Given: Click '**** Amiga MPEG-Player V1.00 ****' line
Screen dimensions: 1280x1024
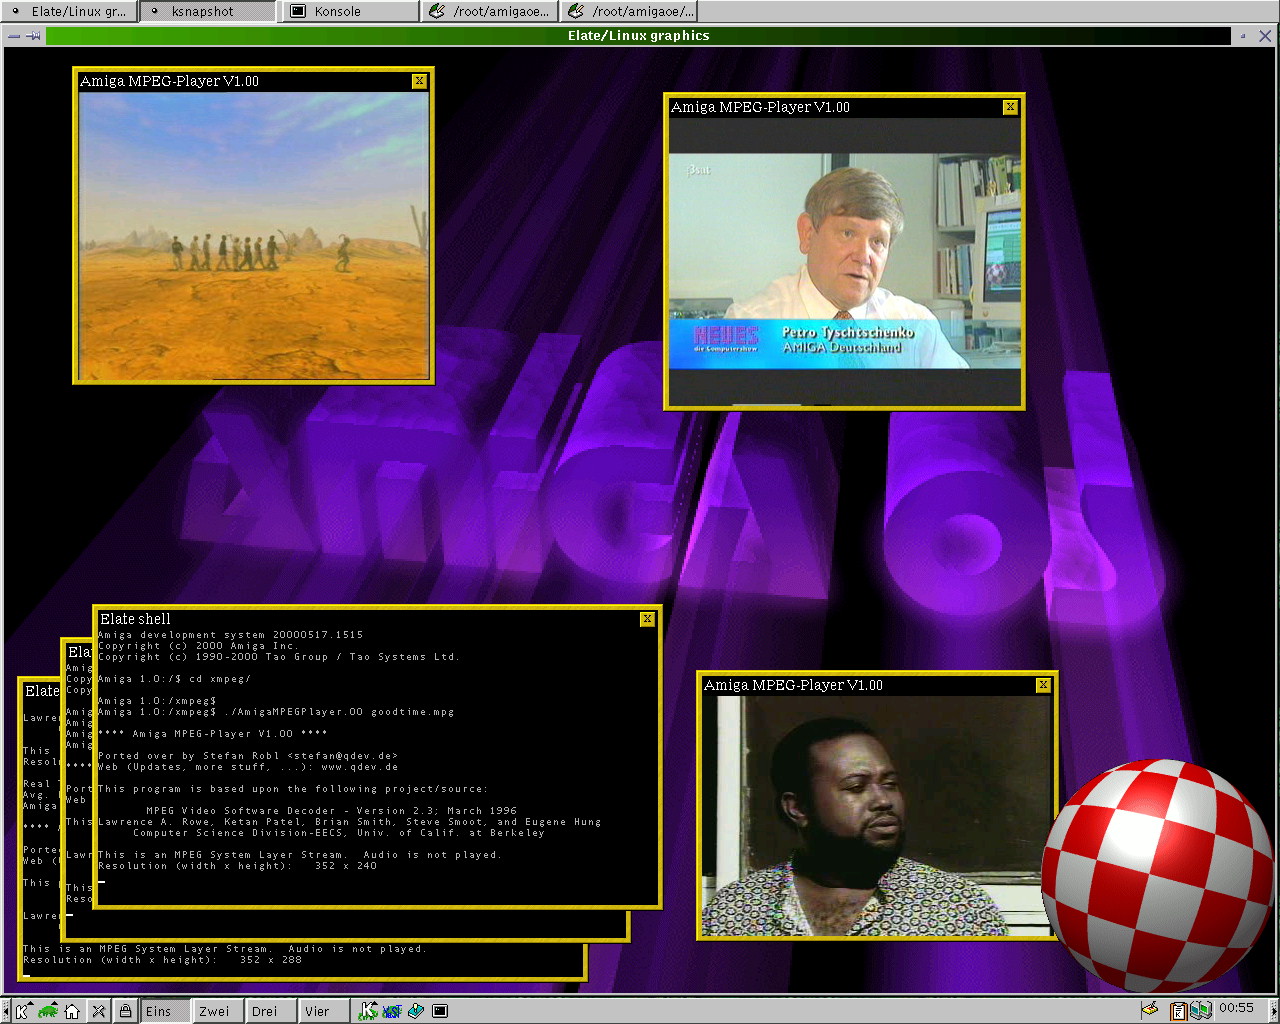Looking at the screenshot, I should 213,734.
